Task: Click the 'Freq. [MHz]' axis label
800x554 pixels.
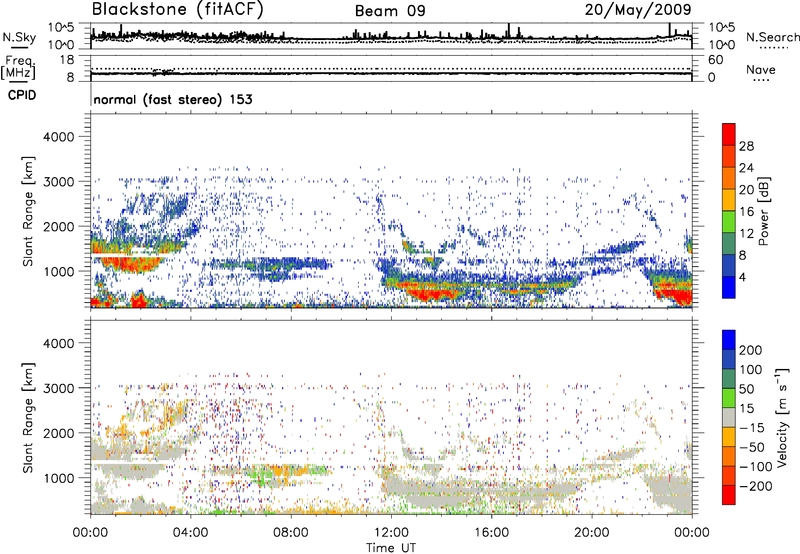Action: click(18, 67)
